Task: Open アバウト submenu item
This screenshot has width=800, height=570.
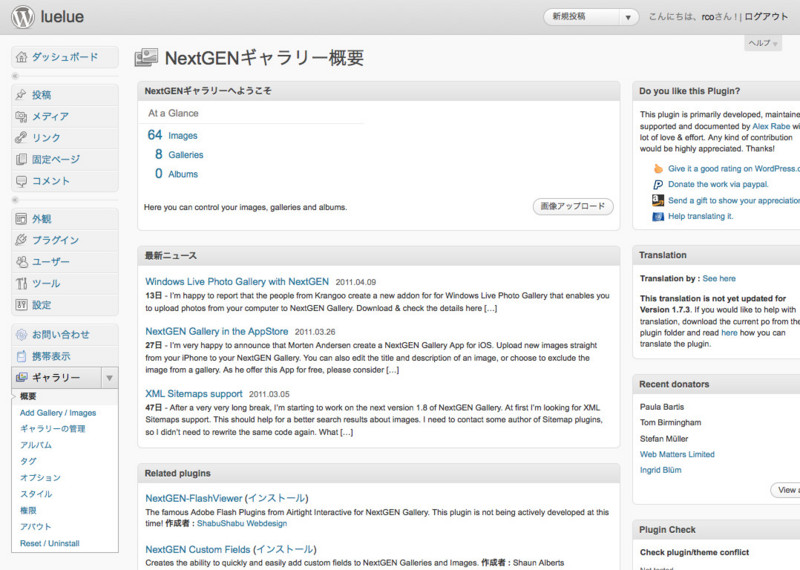Action: [x=36, y=527]
